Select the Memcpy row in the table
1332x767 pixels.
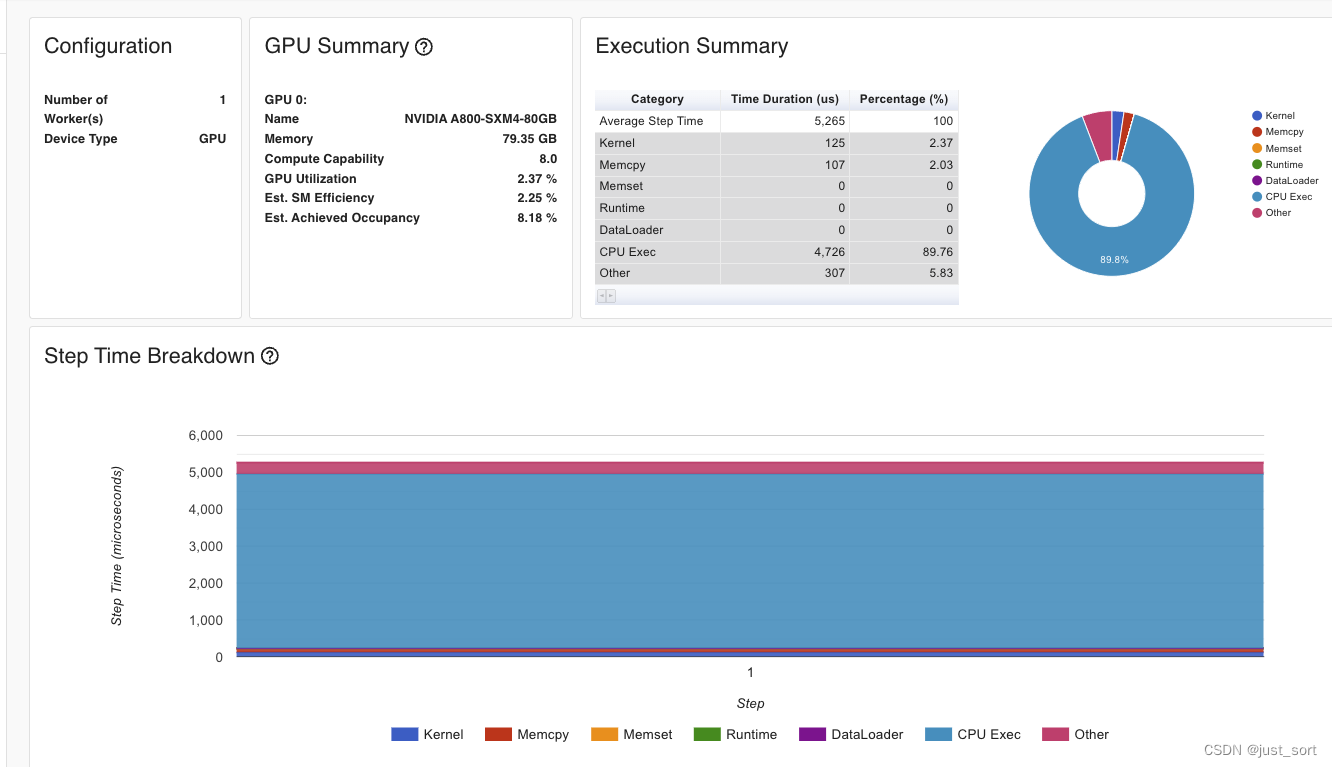coord(776,165)
